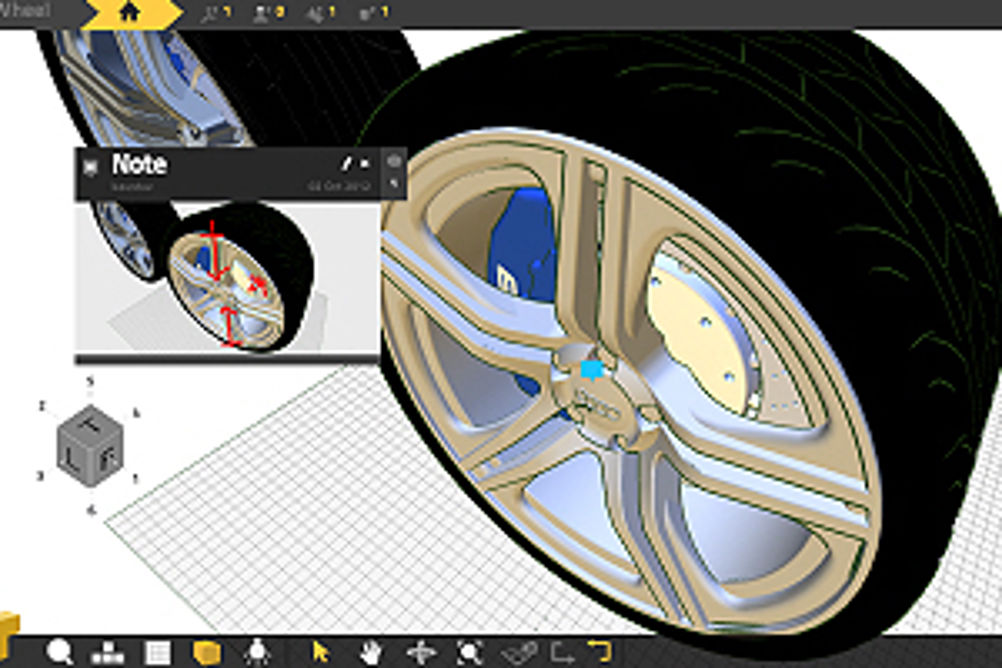Screen dimensions: 1002x668
Task: Toggle the grid table tool
Action: [157, 653]
